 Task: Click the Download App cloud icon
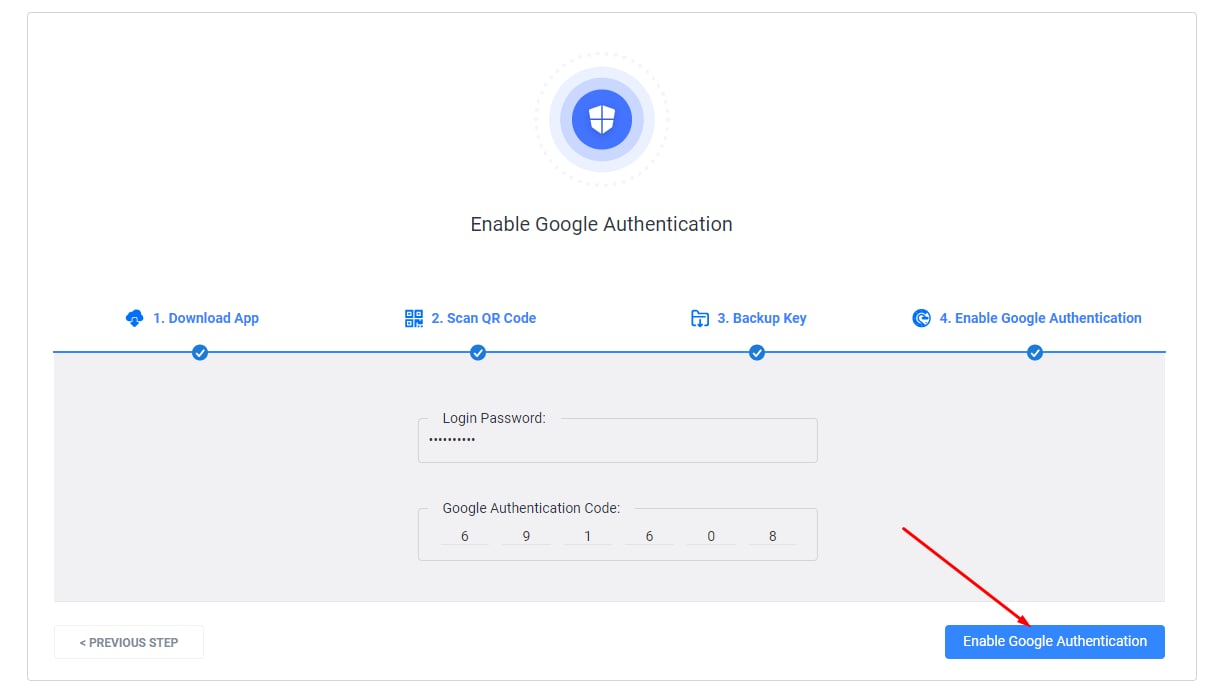point(134,318)
